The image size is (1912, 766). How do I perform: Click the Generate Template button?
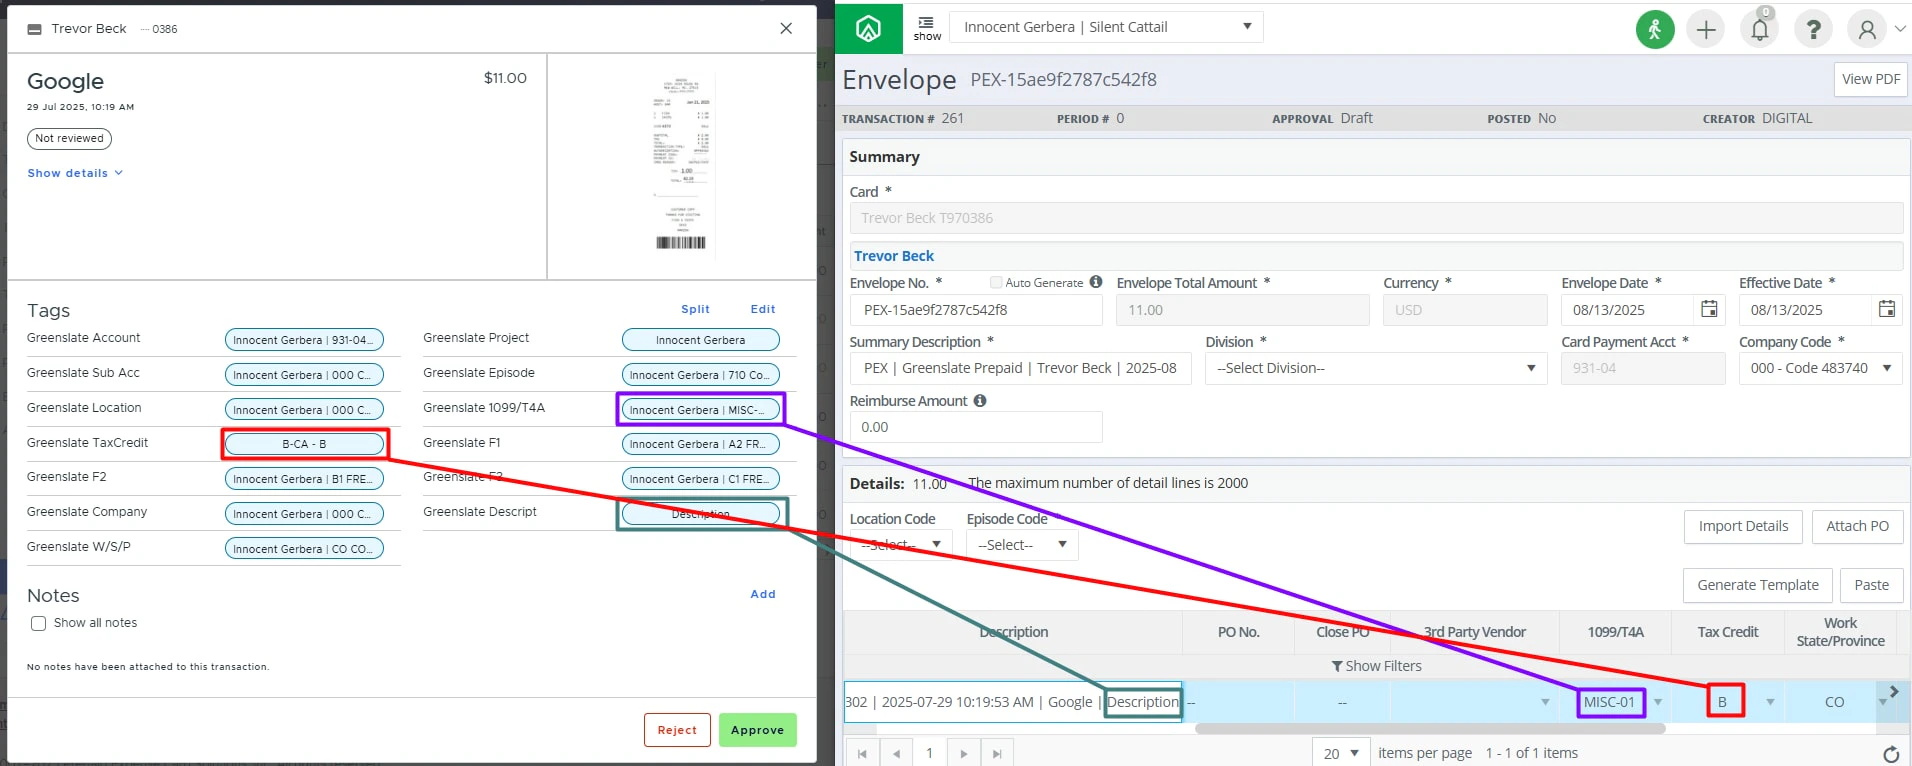click(x=1757, y=585)
